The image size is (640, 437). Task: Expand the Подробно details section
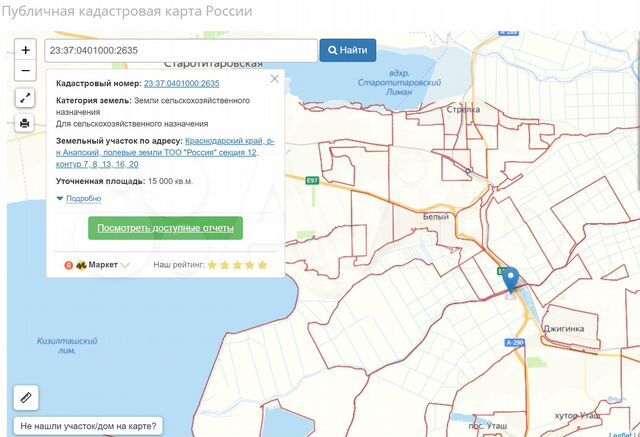point(83,198)
